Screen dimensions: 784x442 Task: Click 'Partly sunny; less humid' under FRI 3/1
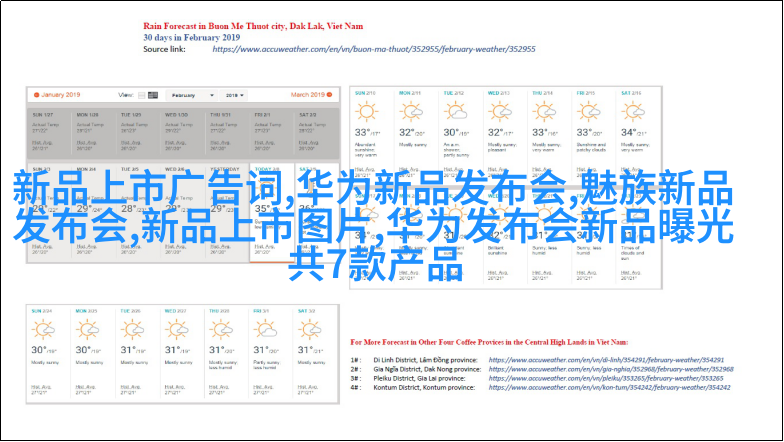[x=266, y=365]
